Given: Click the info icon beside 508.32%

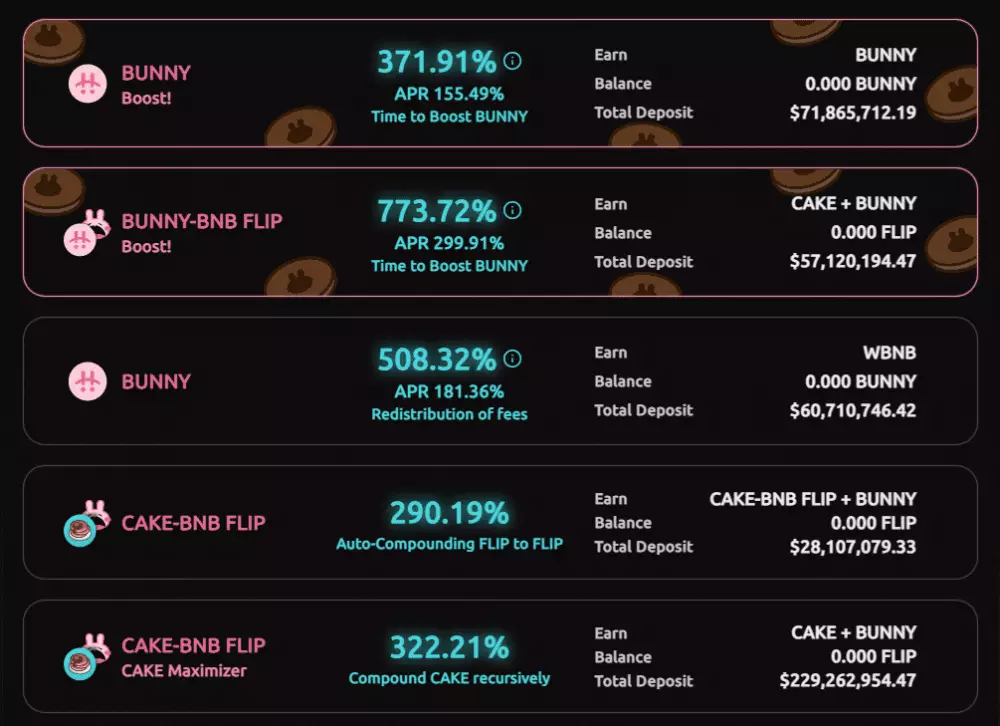Looking at the screenshot, I should click(513, 358).
